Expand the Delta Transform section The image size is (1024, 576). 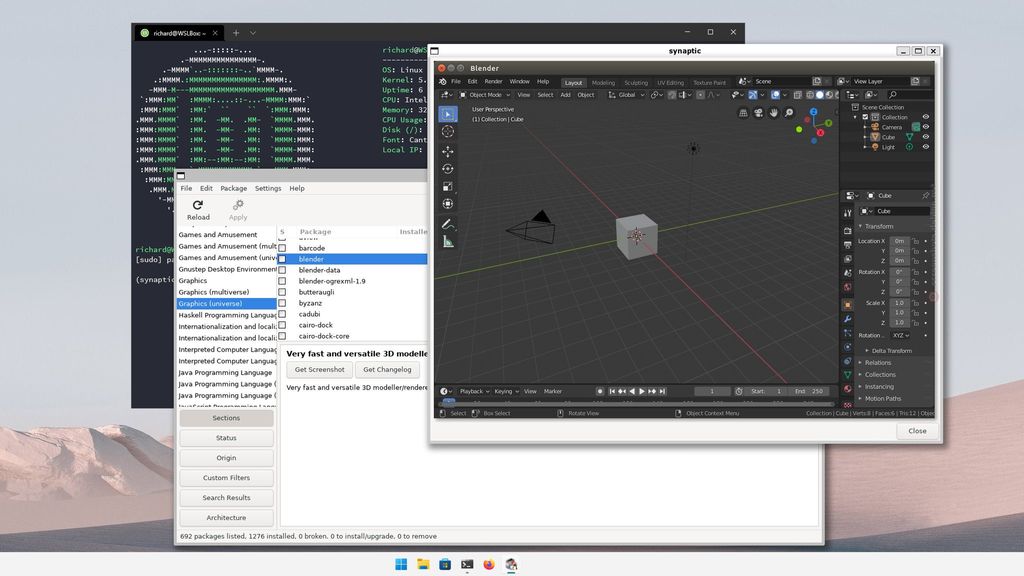(x=890, y=351)
